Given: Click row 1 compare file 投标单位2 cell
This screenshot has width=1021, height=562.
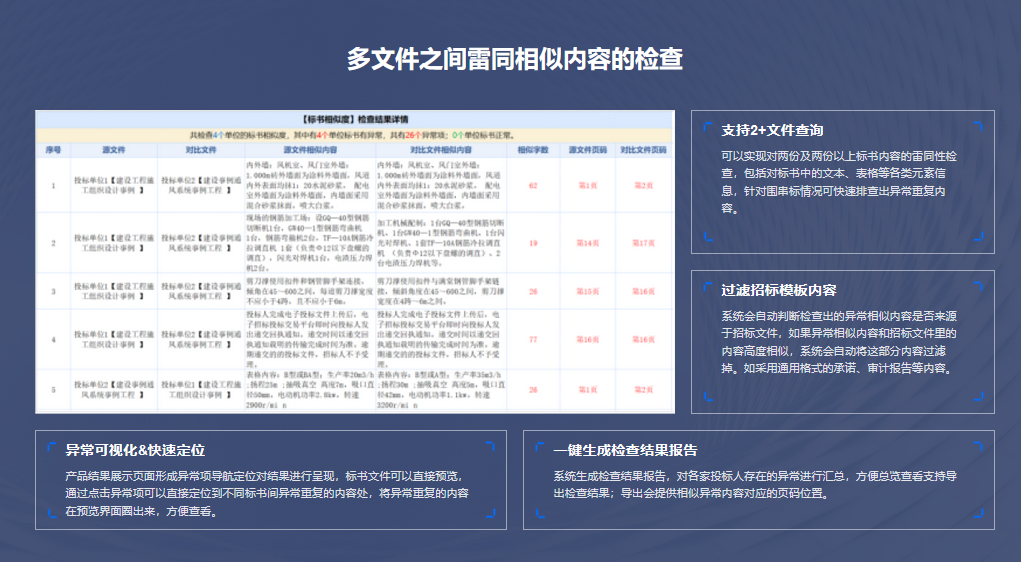Looking at the screenshot, I should [201, 186].
